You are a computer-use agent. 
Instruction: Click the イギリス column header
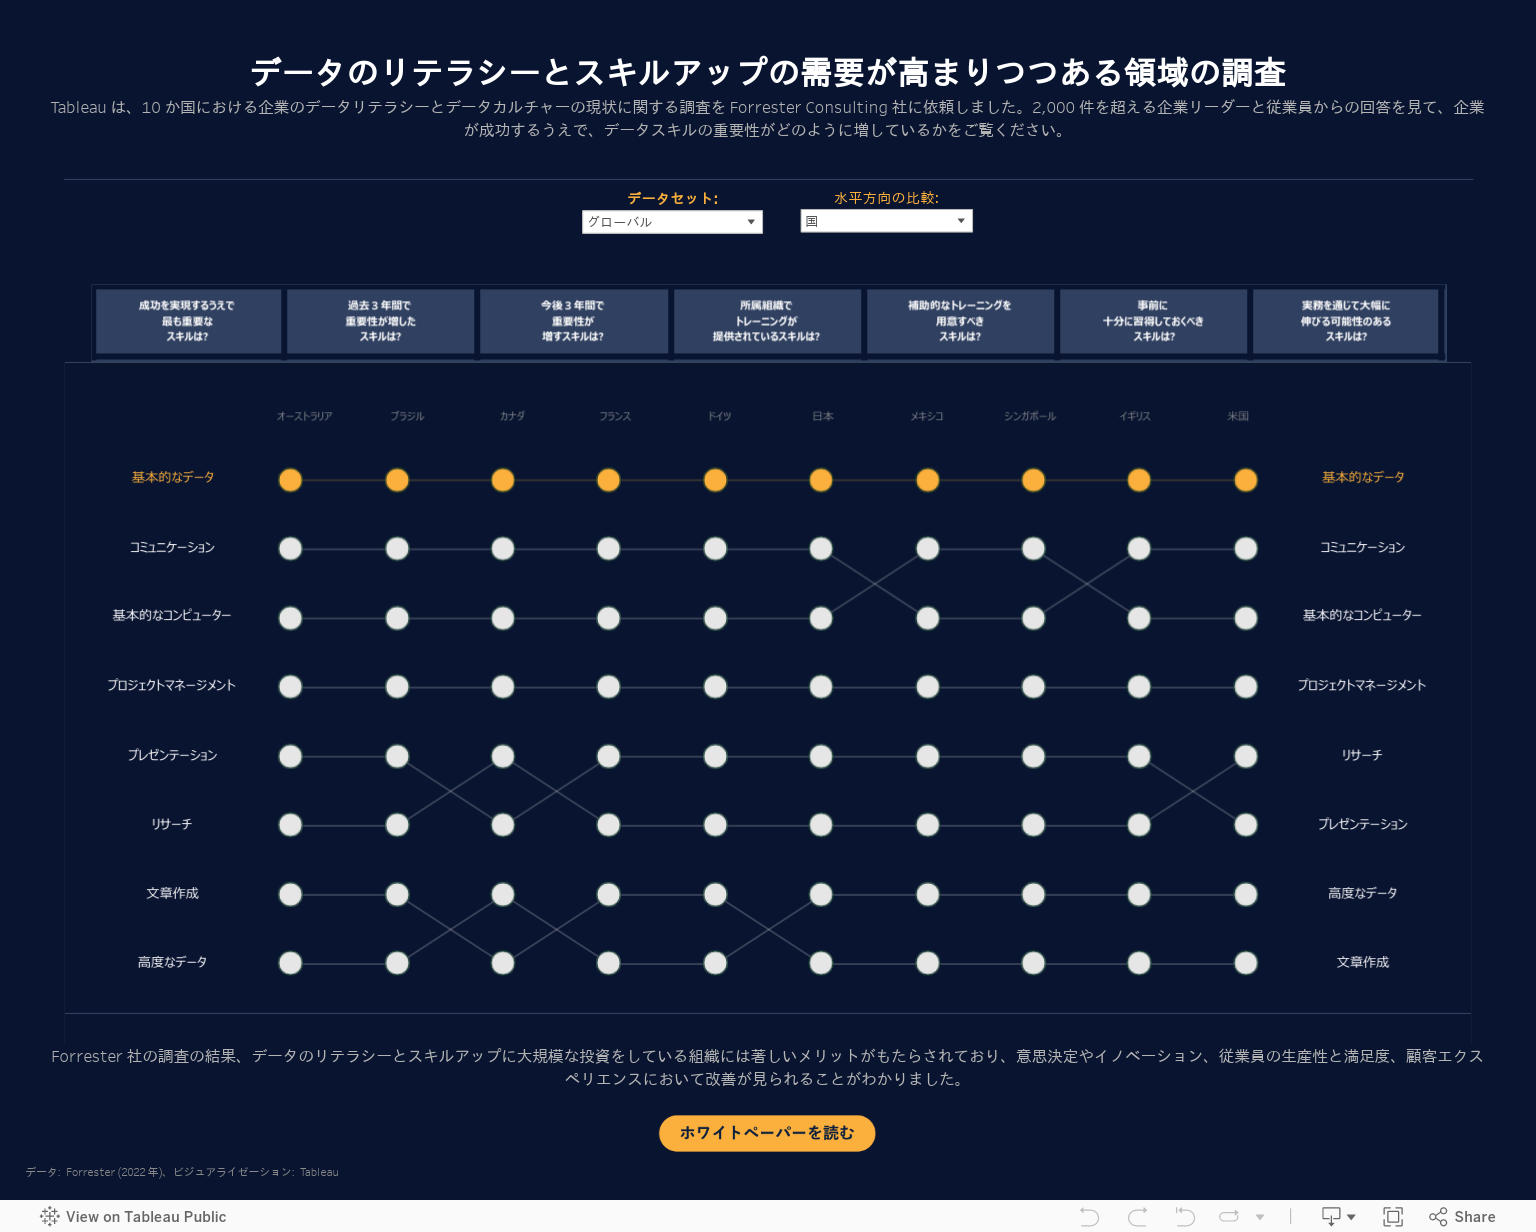1135,416
